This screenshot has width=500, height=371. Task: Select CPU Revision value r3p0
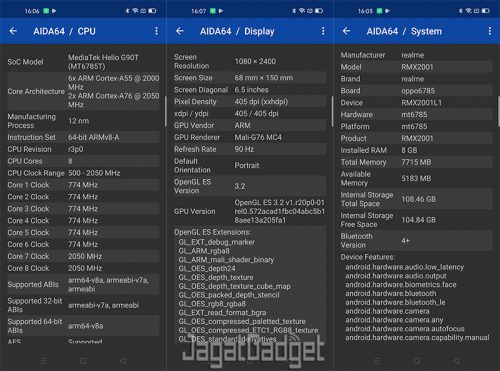[x=75, y=149]
